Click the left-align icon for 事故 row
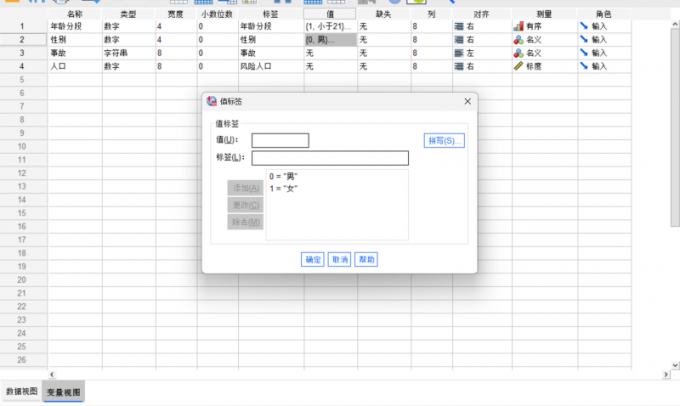The image size is (680, 406). coord(459,52)
